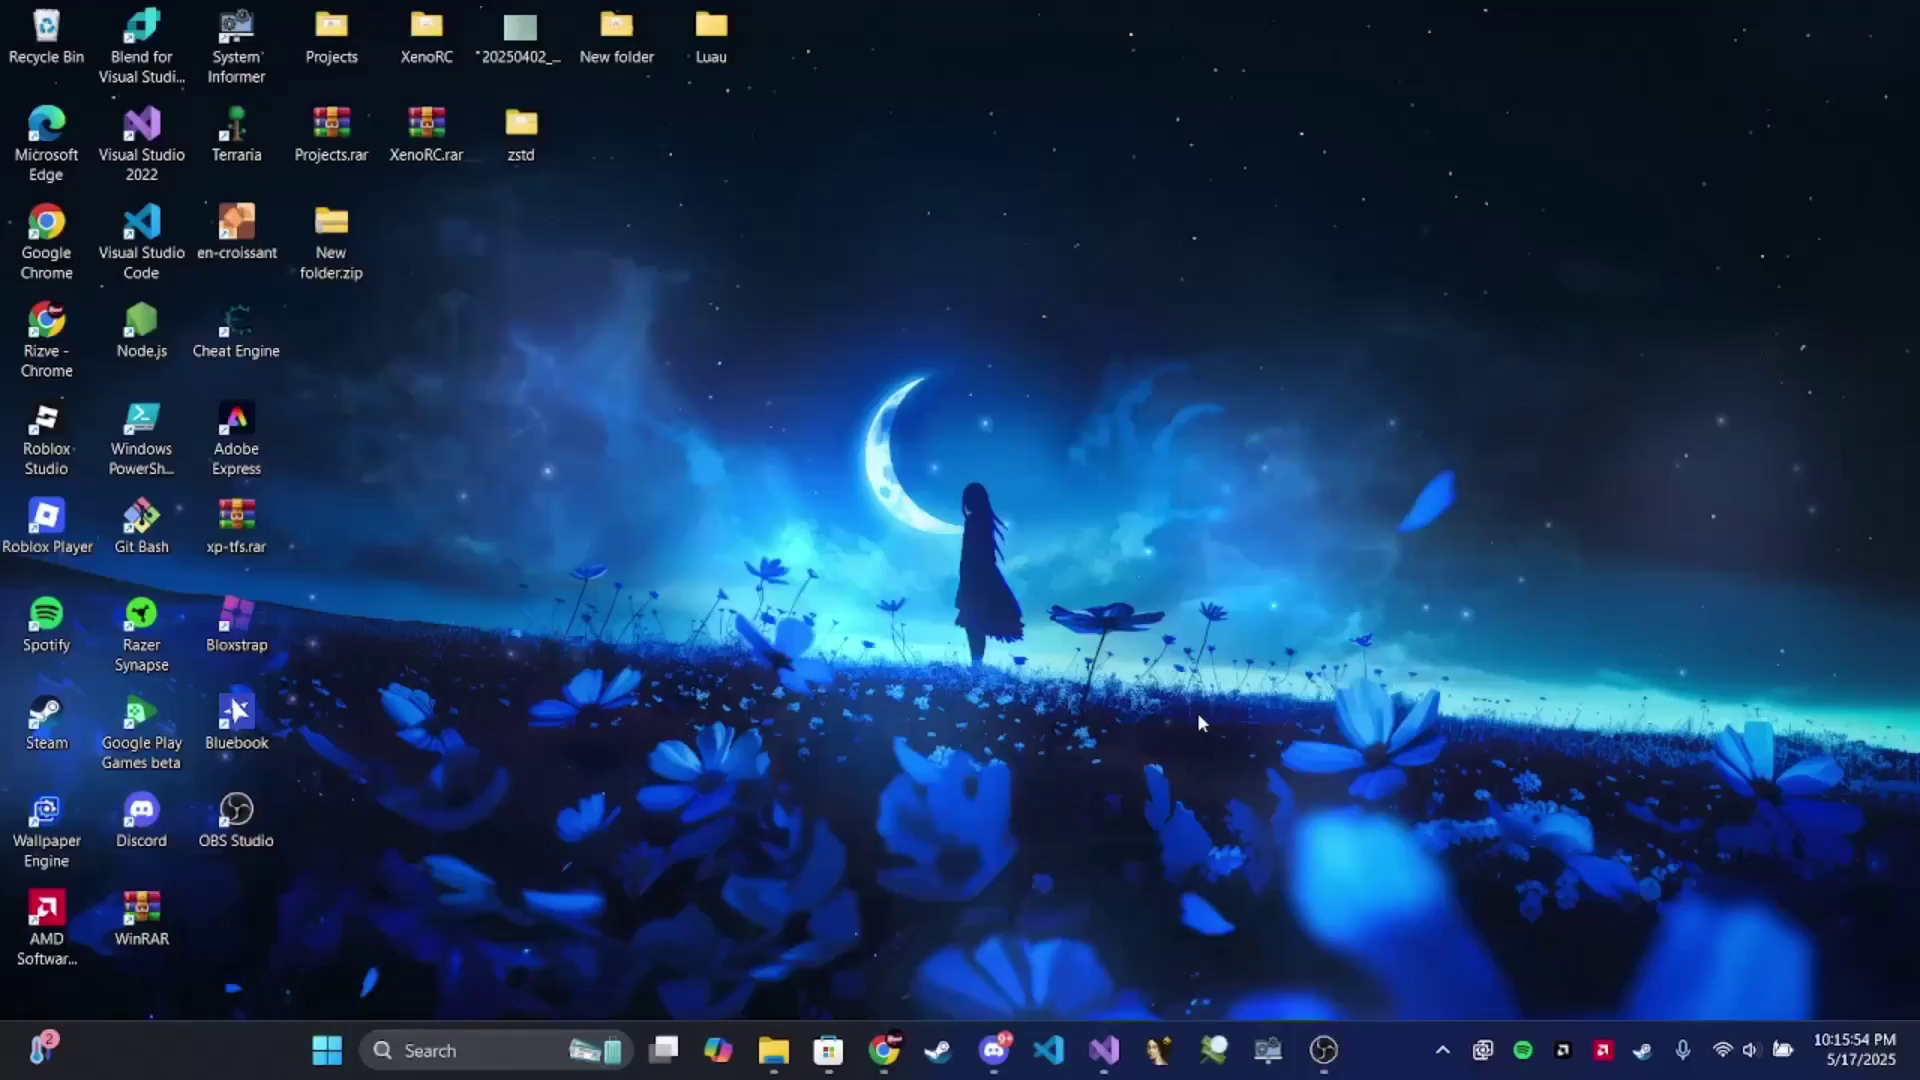Open the clock and date flyout
The image size is (1920, 1080).
[1855, 1050]
